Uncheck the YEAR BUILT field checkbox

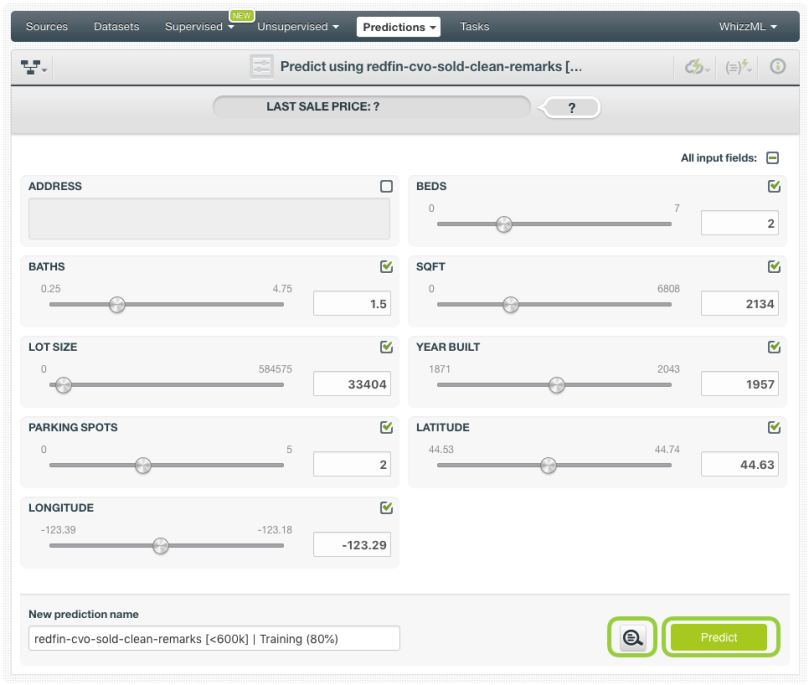(x=774, y=347)
